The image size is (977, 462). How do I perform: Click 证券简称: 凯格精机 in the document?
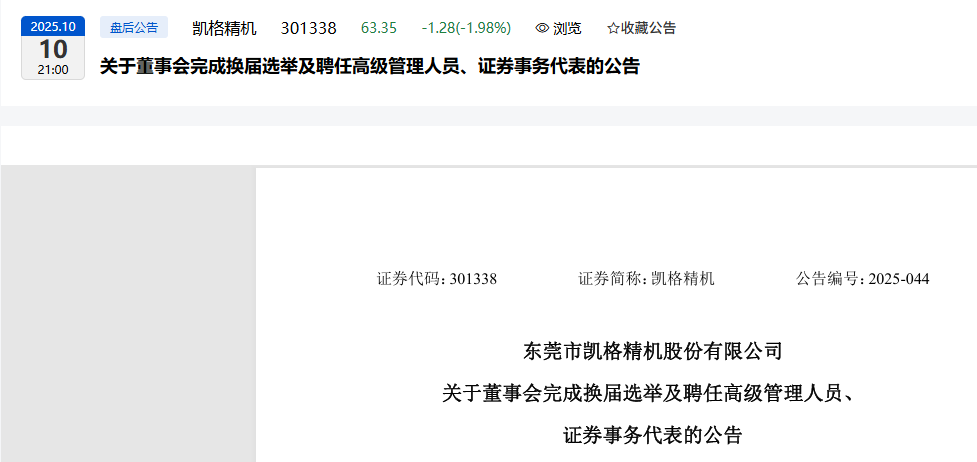pos(646,279)
